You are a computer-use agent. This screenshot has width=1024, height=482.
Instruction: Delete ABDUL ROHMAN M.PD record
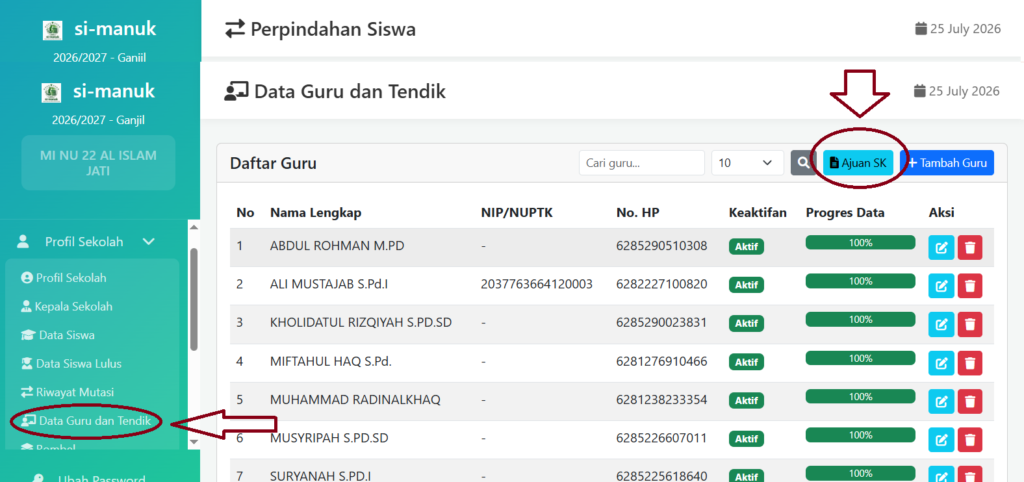pos(970,248)
